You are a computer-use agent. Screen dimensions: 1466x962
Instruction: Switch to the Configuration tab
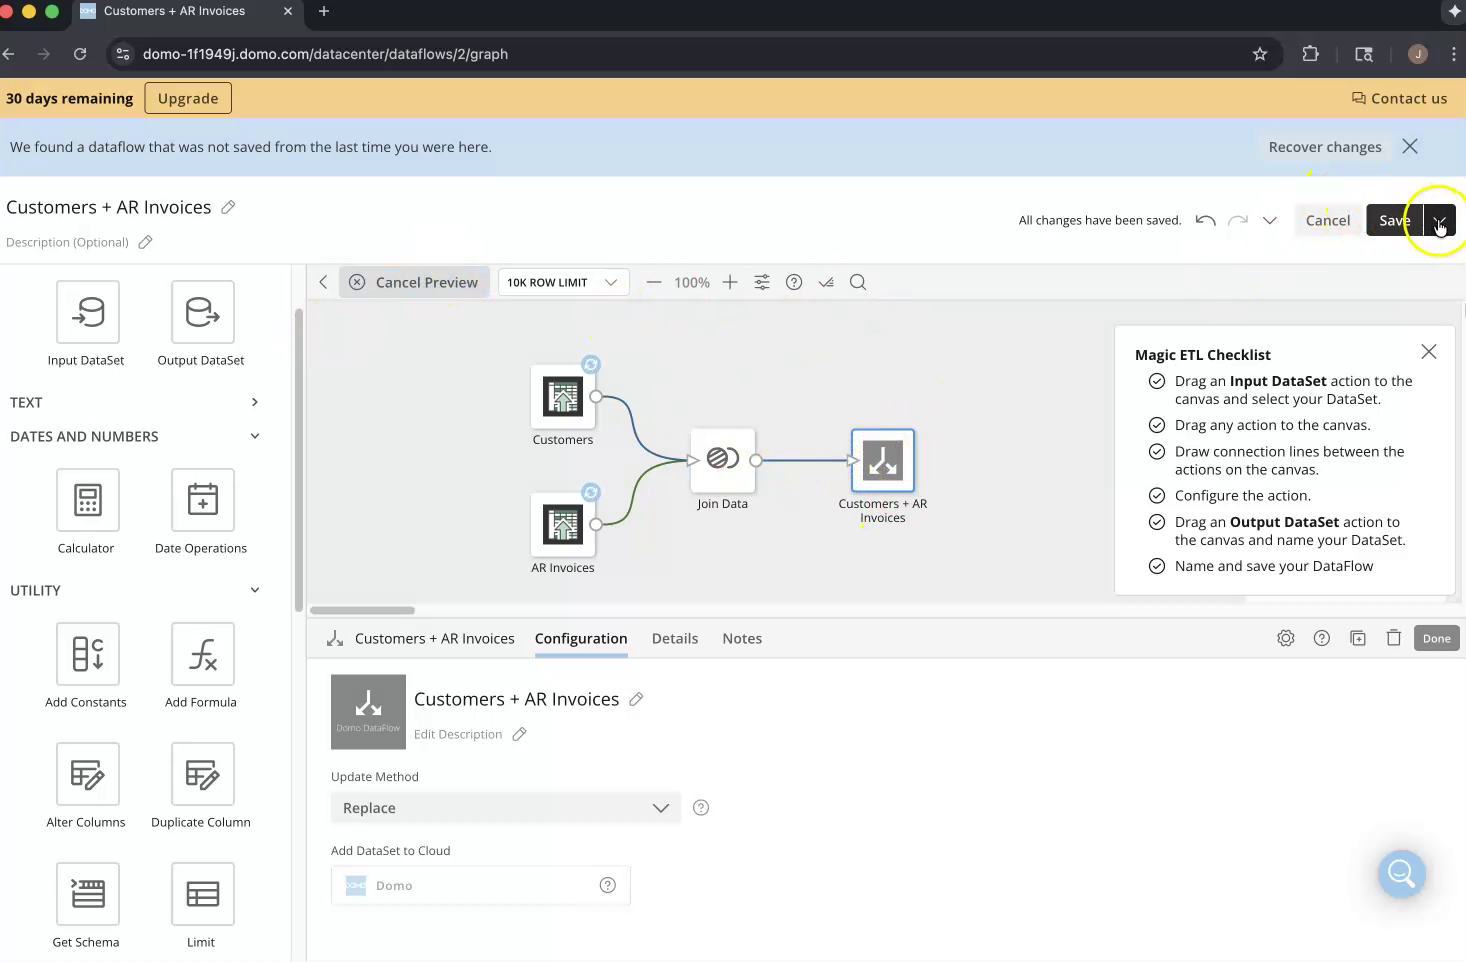point(581,638)
